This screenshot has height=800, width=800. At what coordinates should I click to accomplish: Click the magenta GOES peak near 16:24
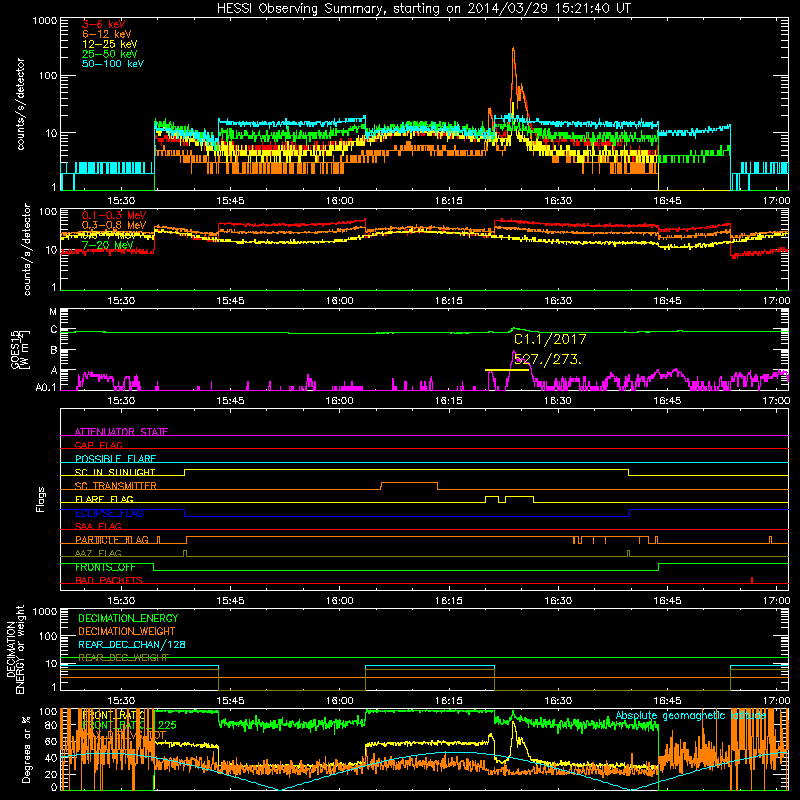[514, 352]
